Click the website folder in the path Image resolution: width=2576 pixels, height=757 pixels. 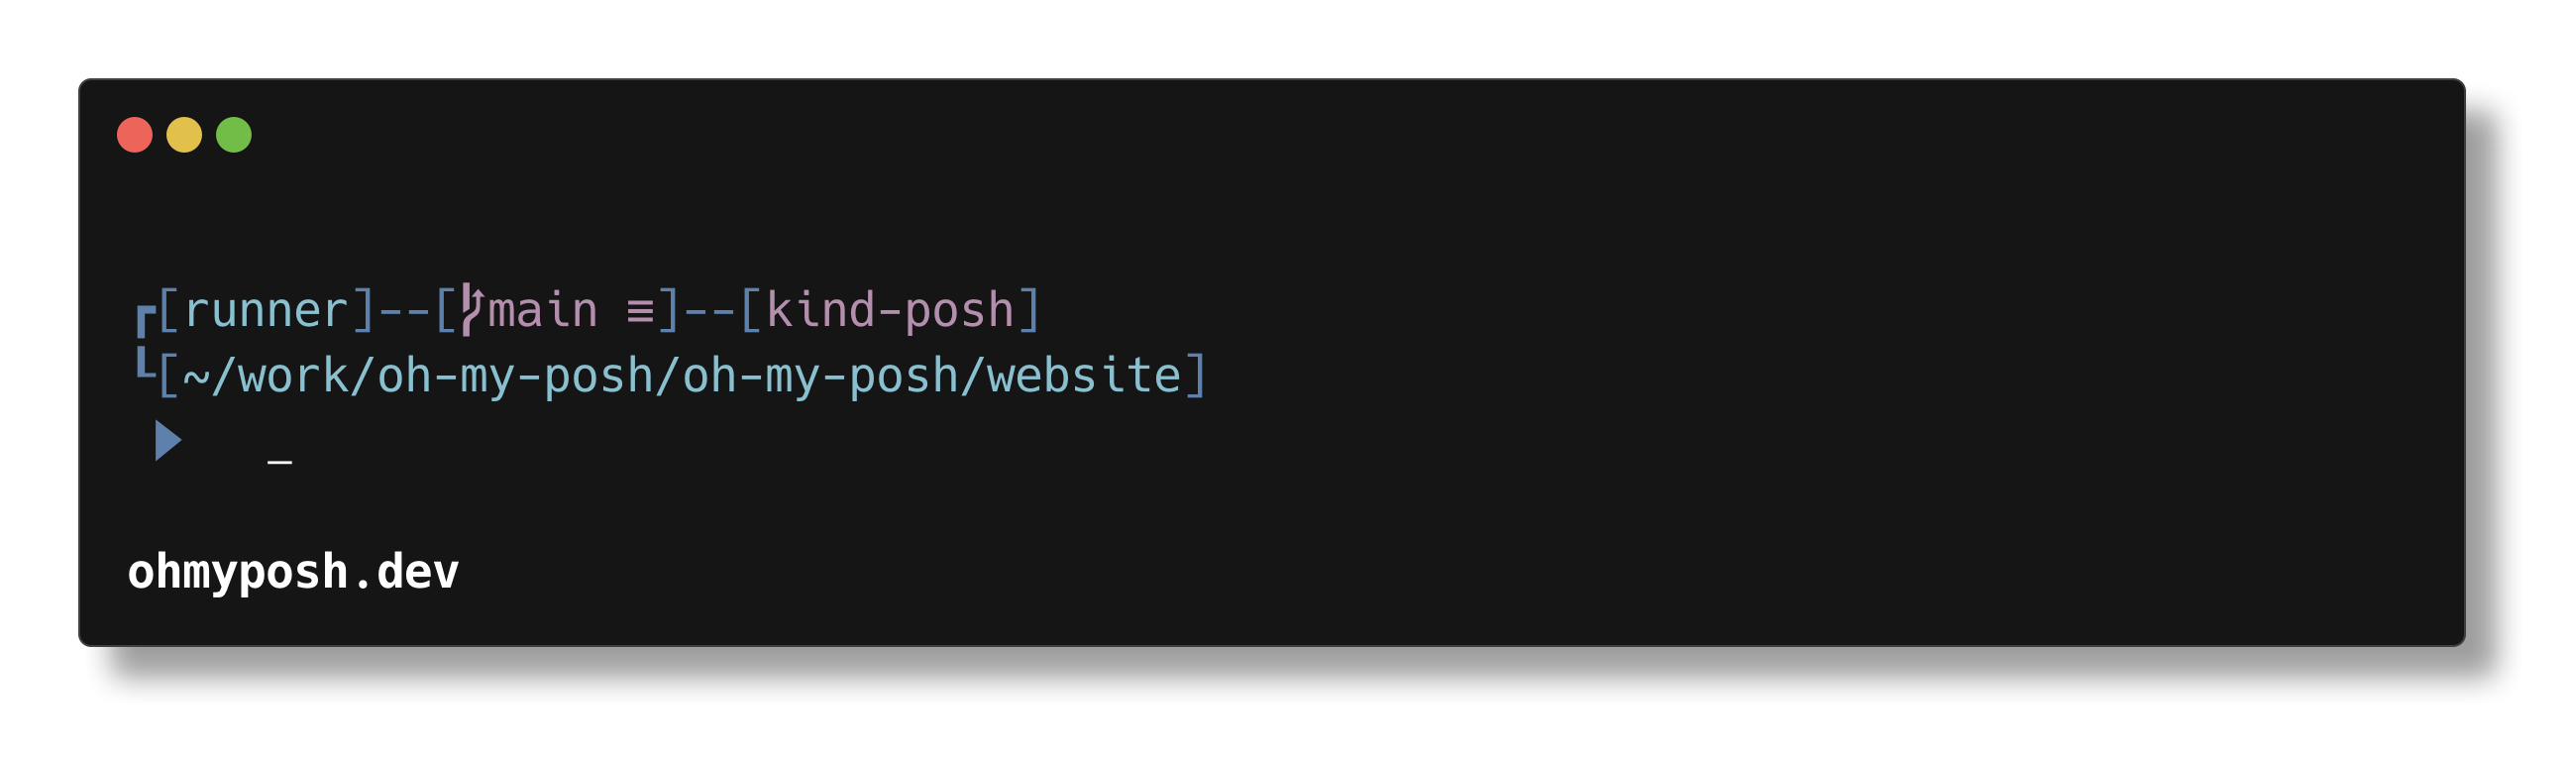pyautogui.click(x=1084, y=376)
